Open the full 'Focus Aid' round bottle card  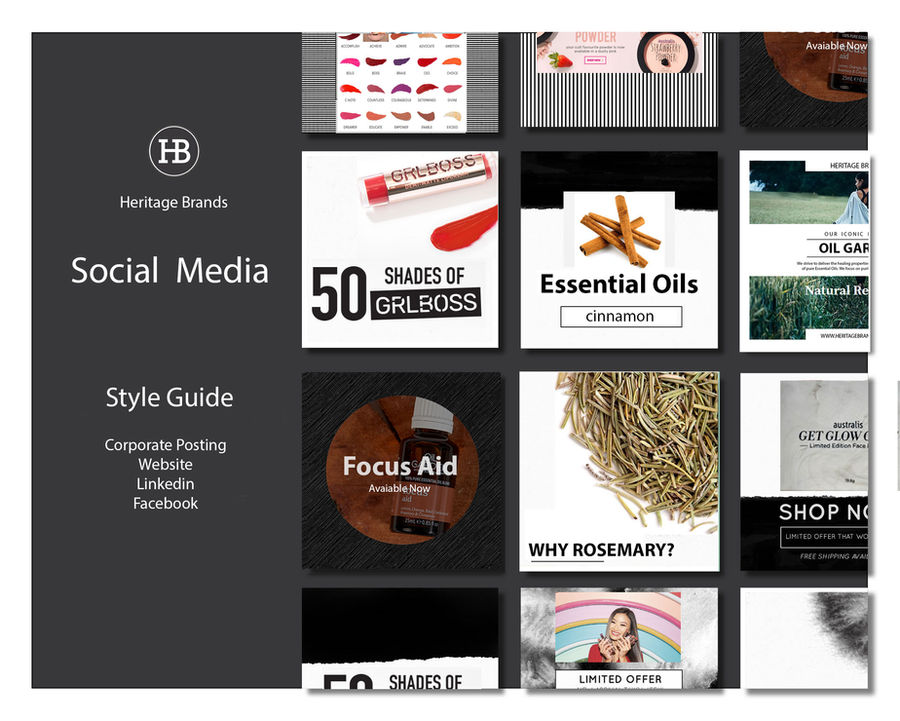pyautogui.click(x=401, y=471)
